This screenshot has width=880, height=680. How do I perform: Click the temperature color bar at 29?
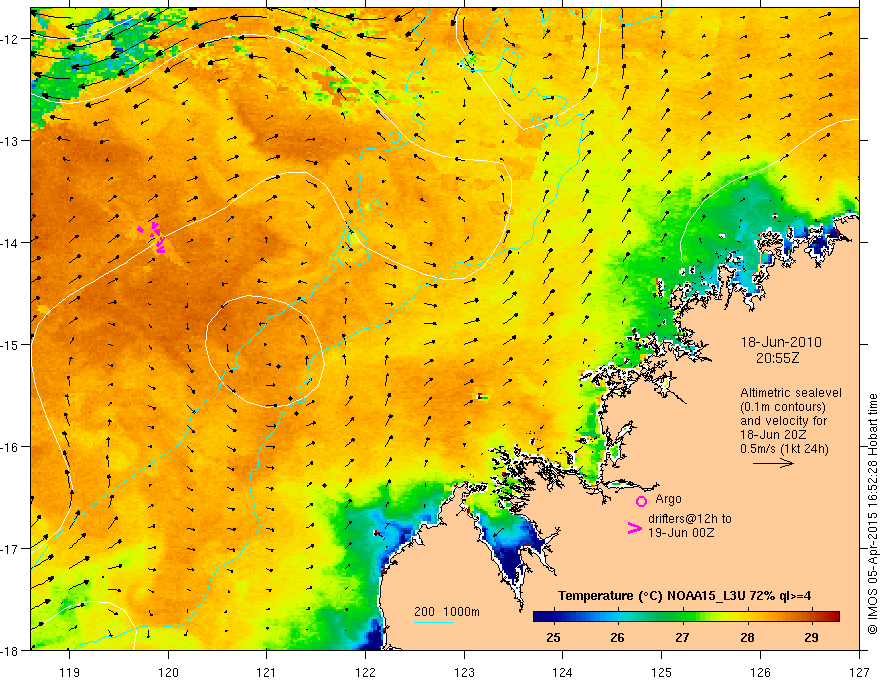811,617
